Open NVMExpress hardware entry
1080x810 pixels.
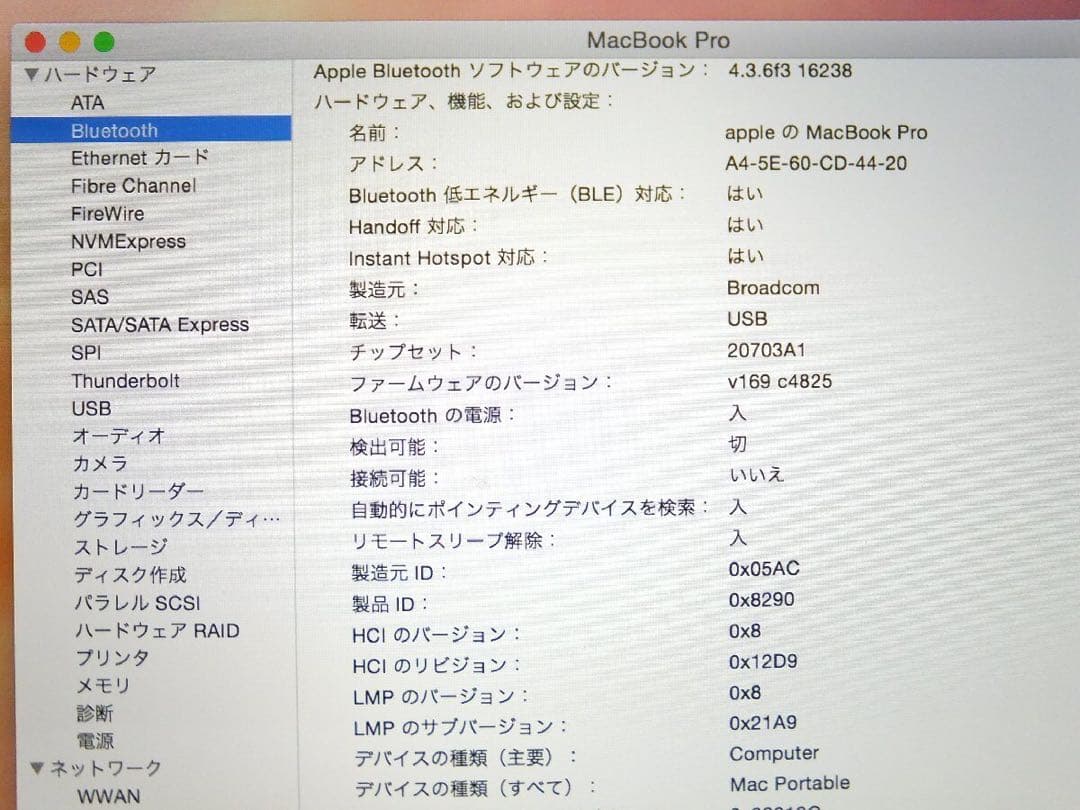point(128,242)
